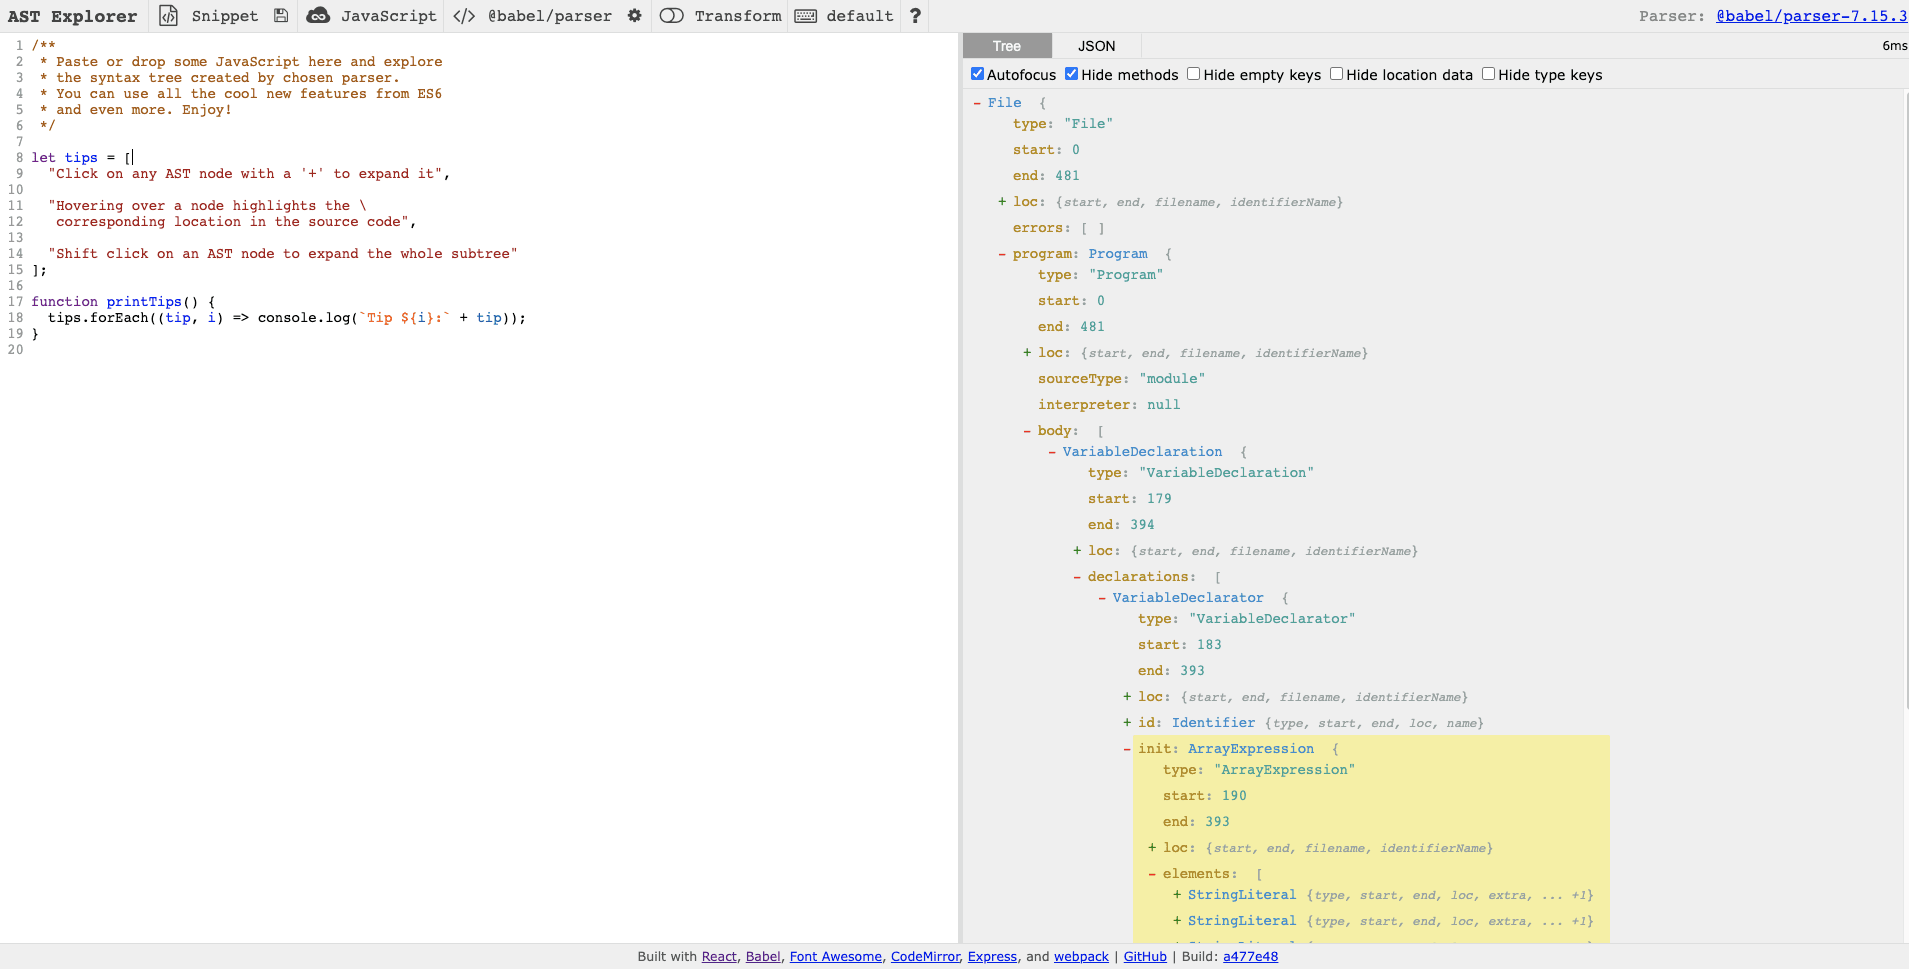Collapse the File root node
Image resolution: width=1909 pixels, height=969 pixels.
[977, 103]
